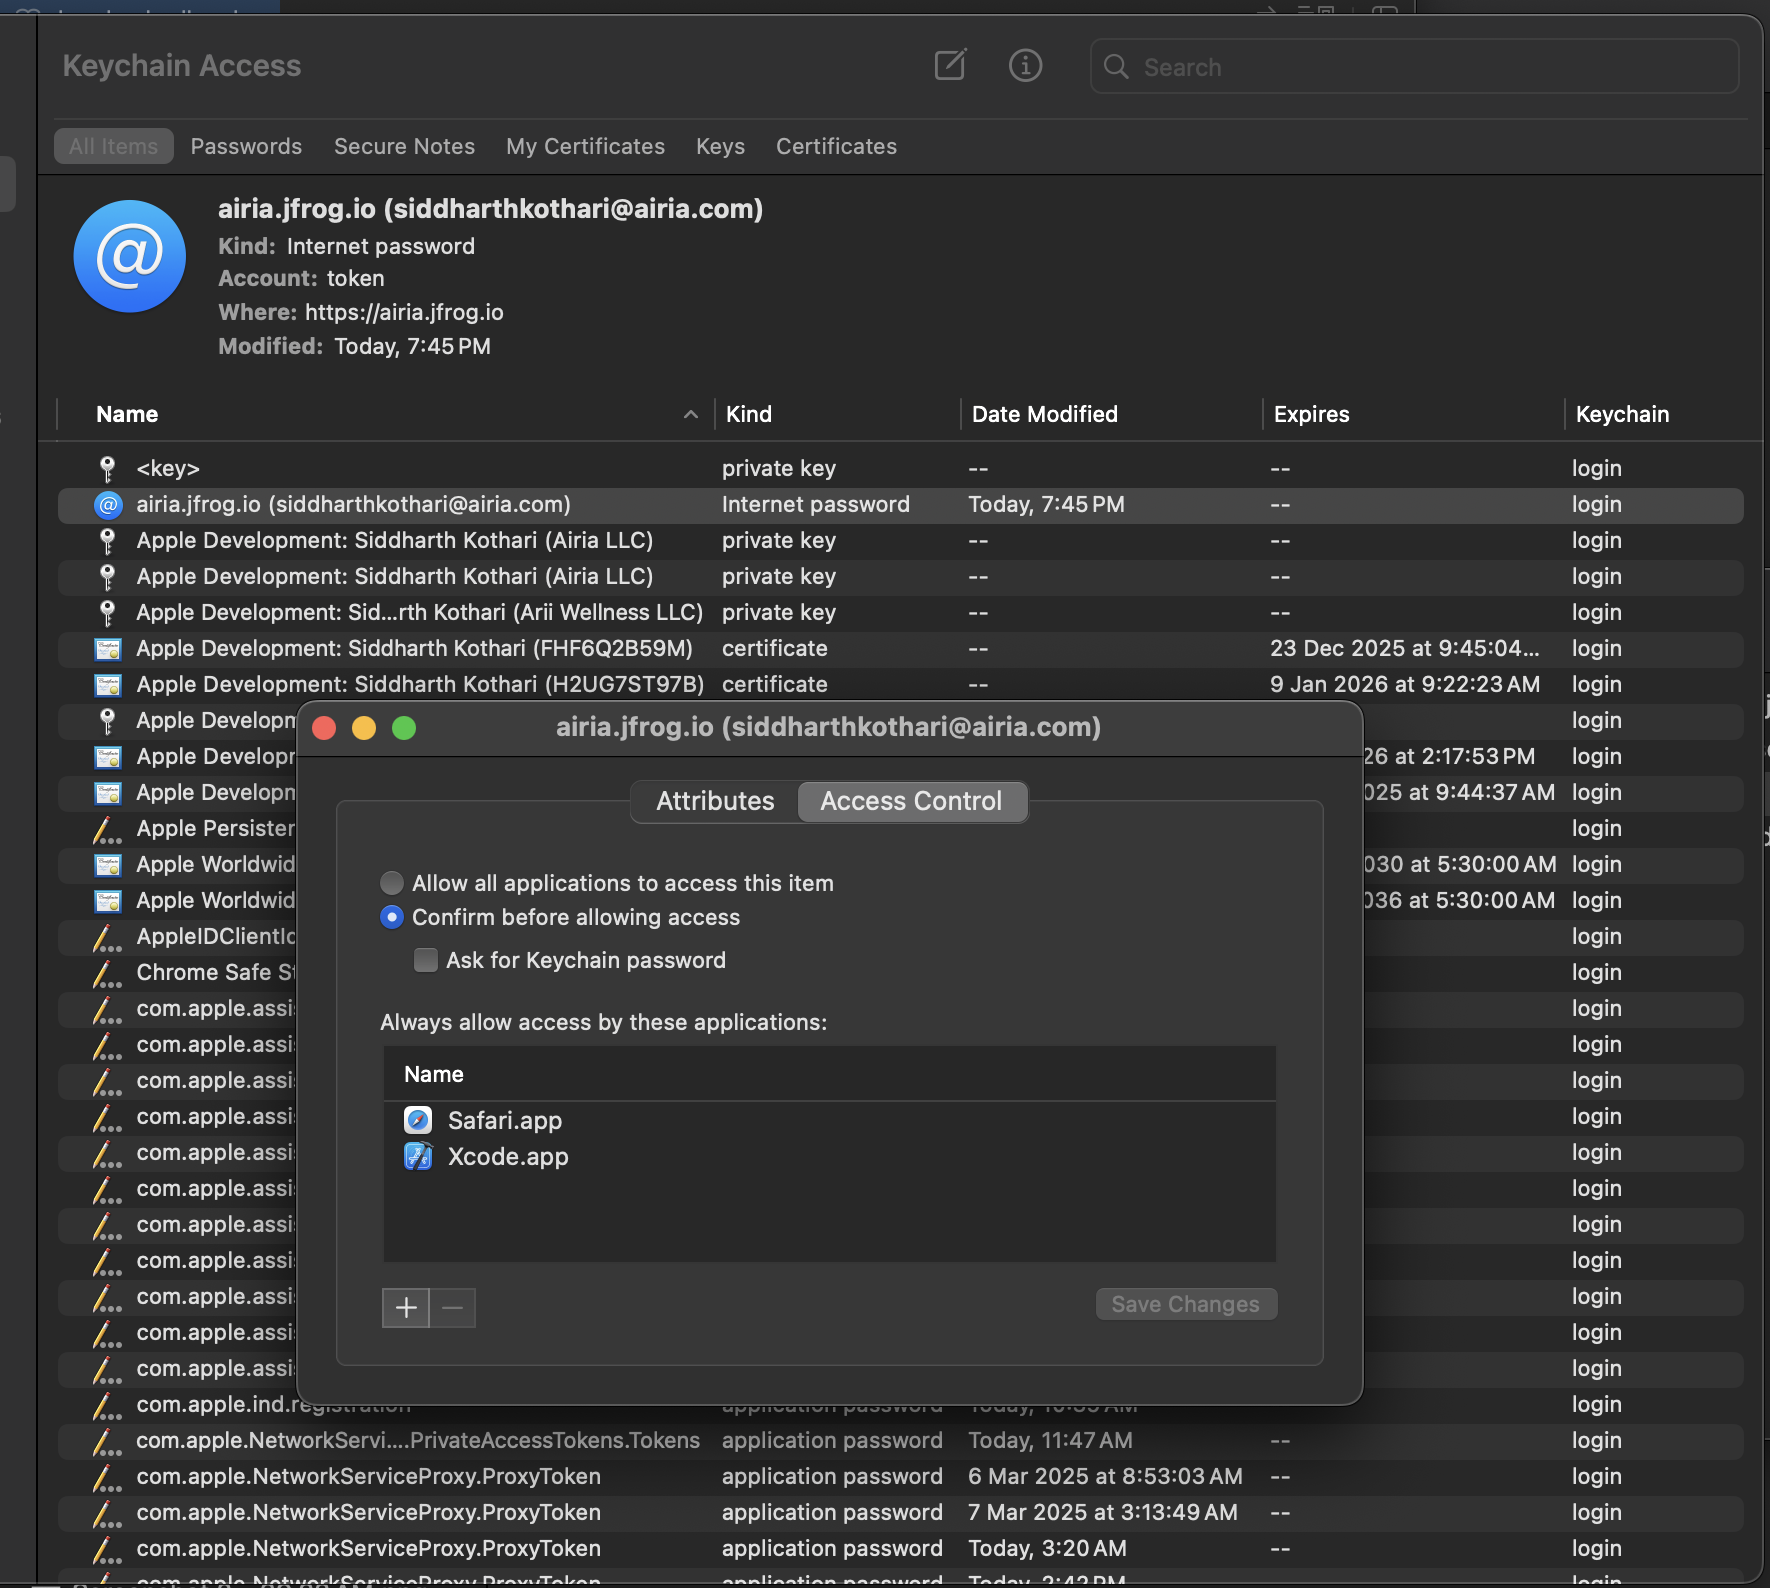Select Confirm before allowing access option
1770x1588 pixels.
tap(392, 917)
